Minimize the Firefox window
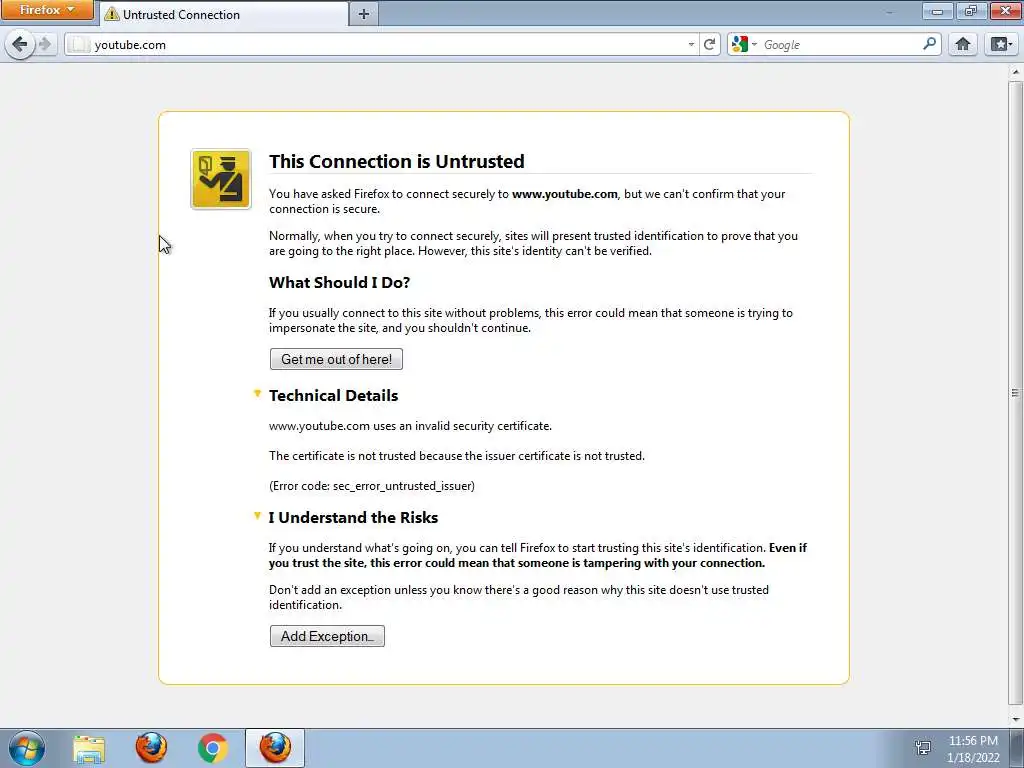Screen dimensions: 1024x768 point(938,11)
